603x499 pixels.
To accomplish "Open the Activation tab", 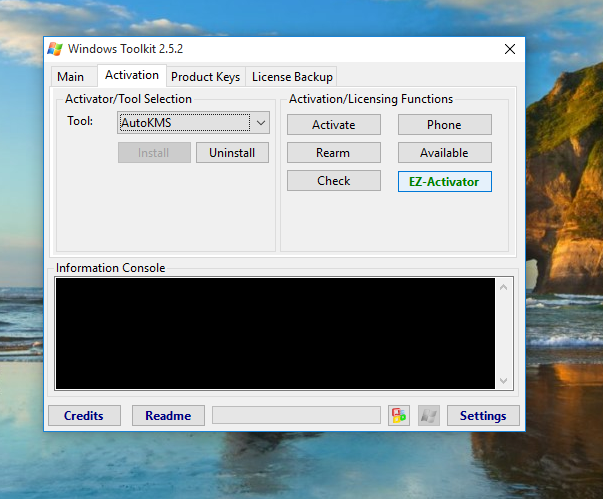I will click(x=132, y=75).
